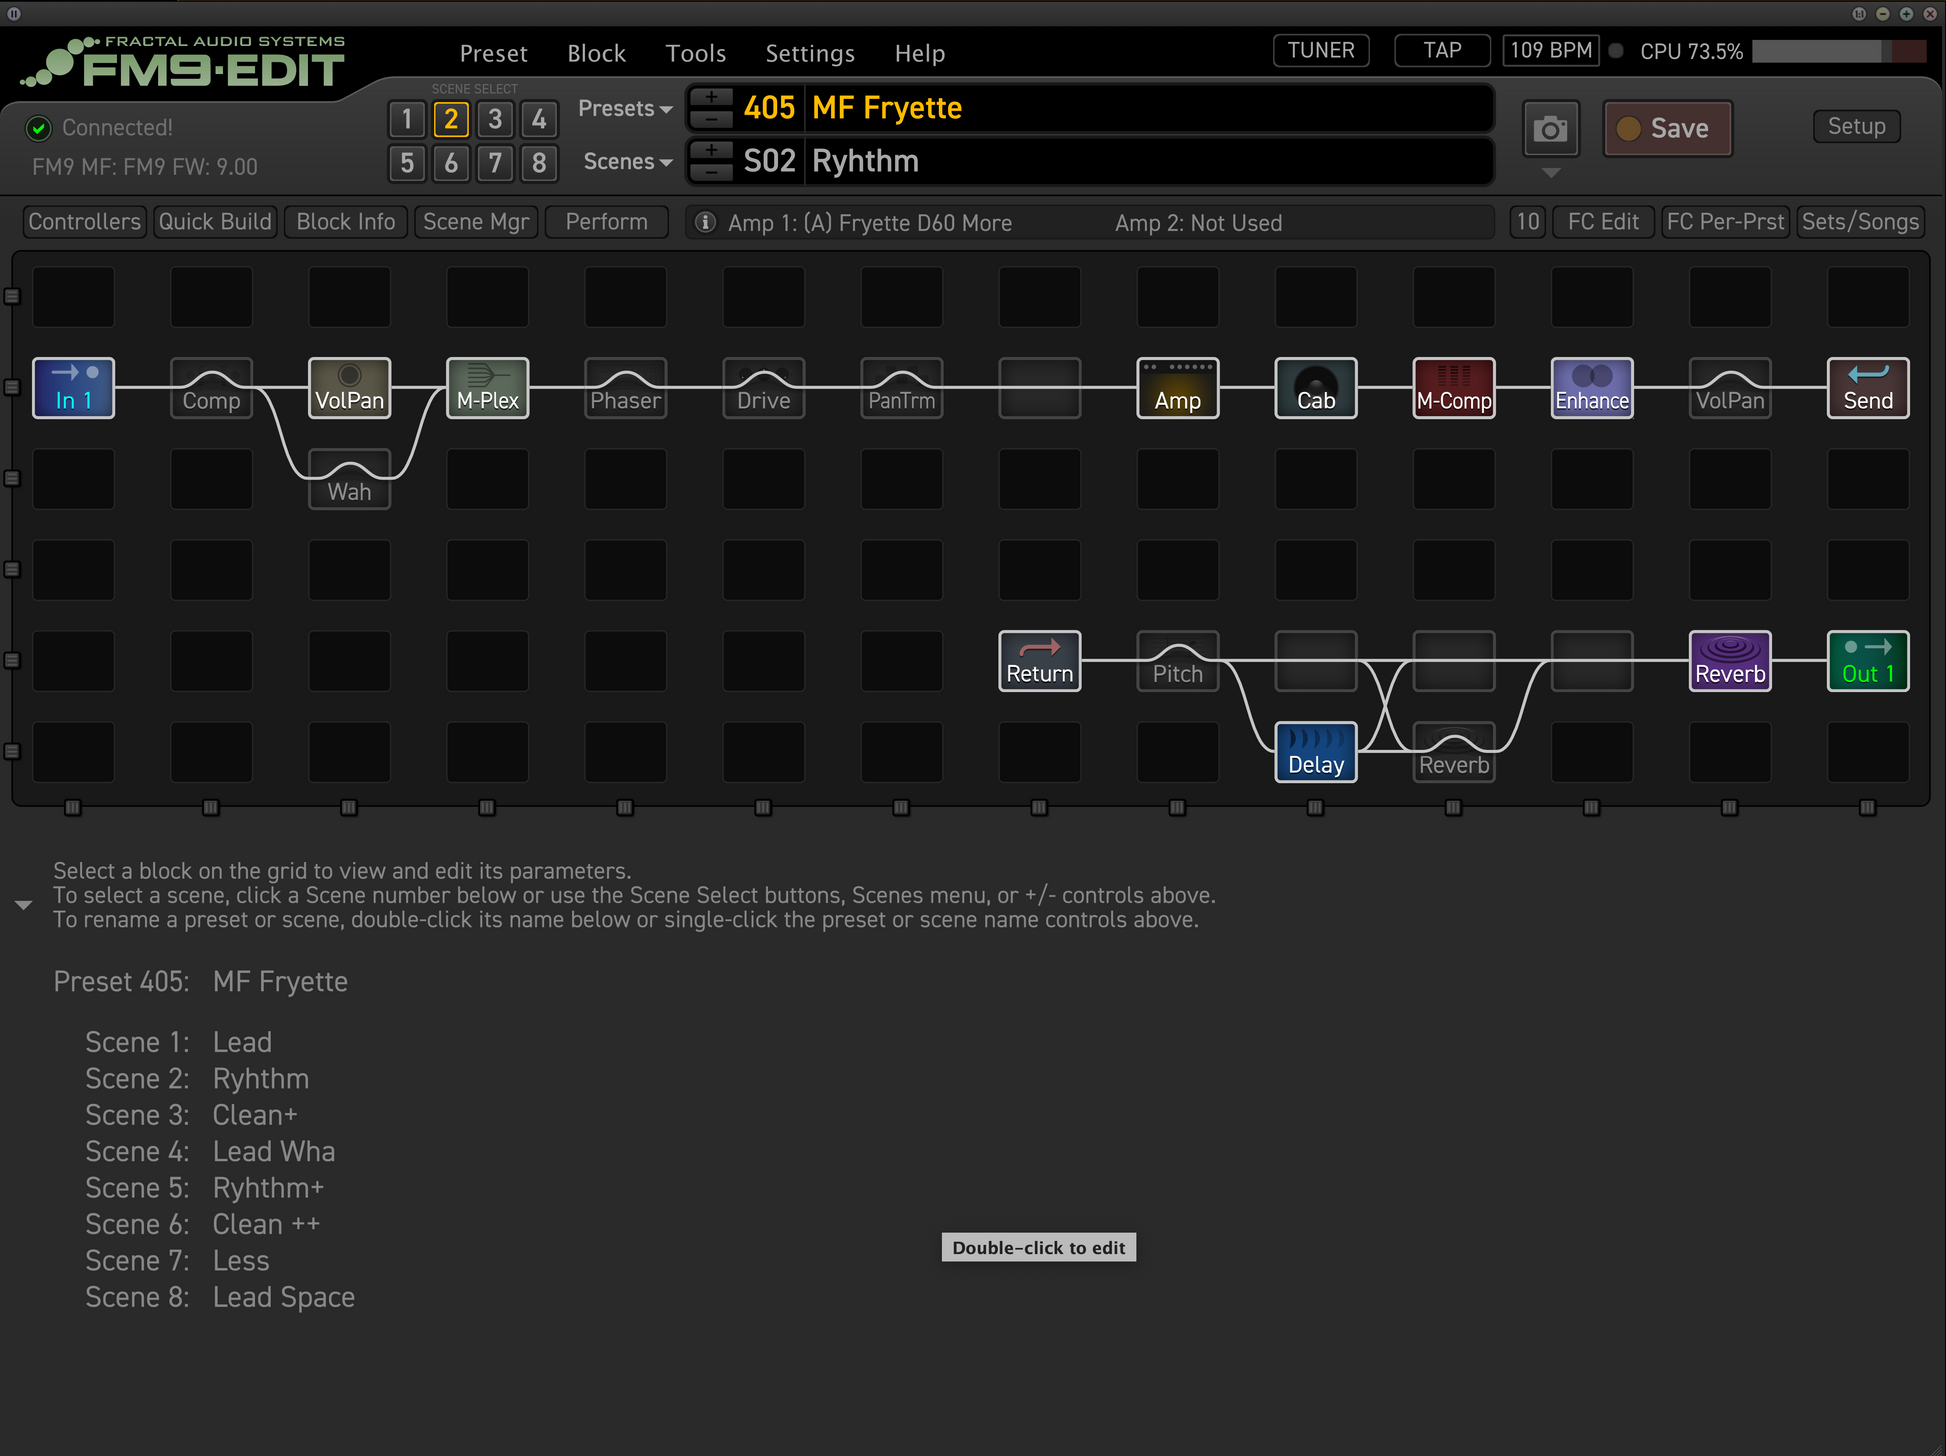The width and height of the screenshot is (1946, 1456).
Task: Select the blue Delay block
Action: (1315, 752)
